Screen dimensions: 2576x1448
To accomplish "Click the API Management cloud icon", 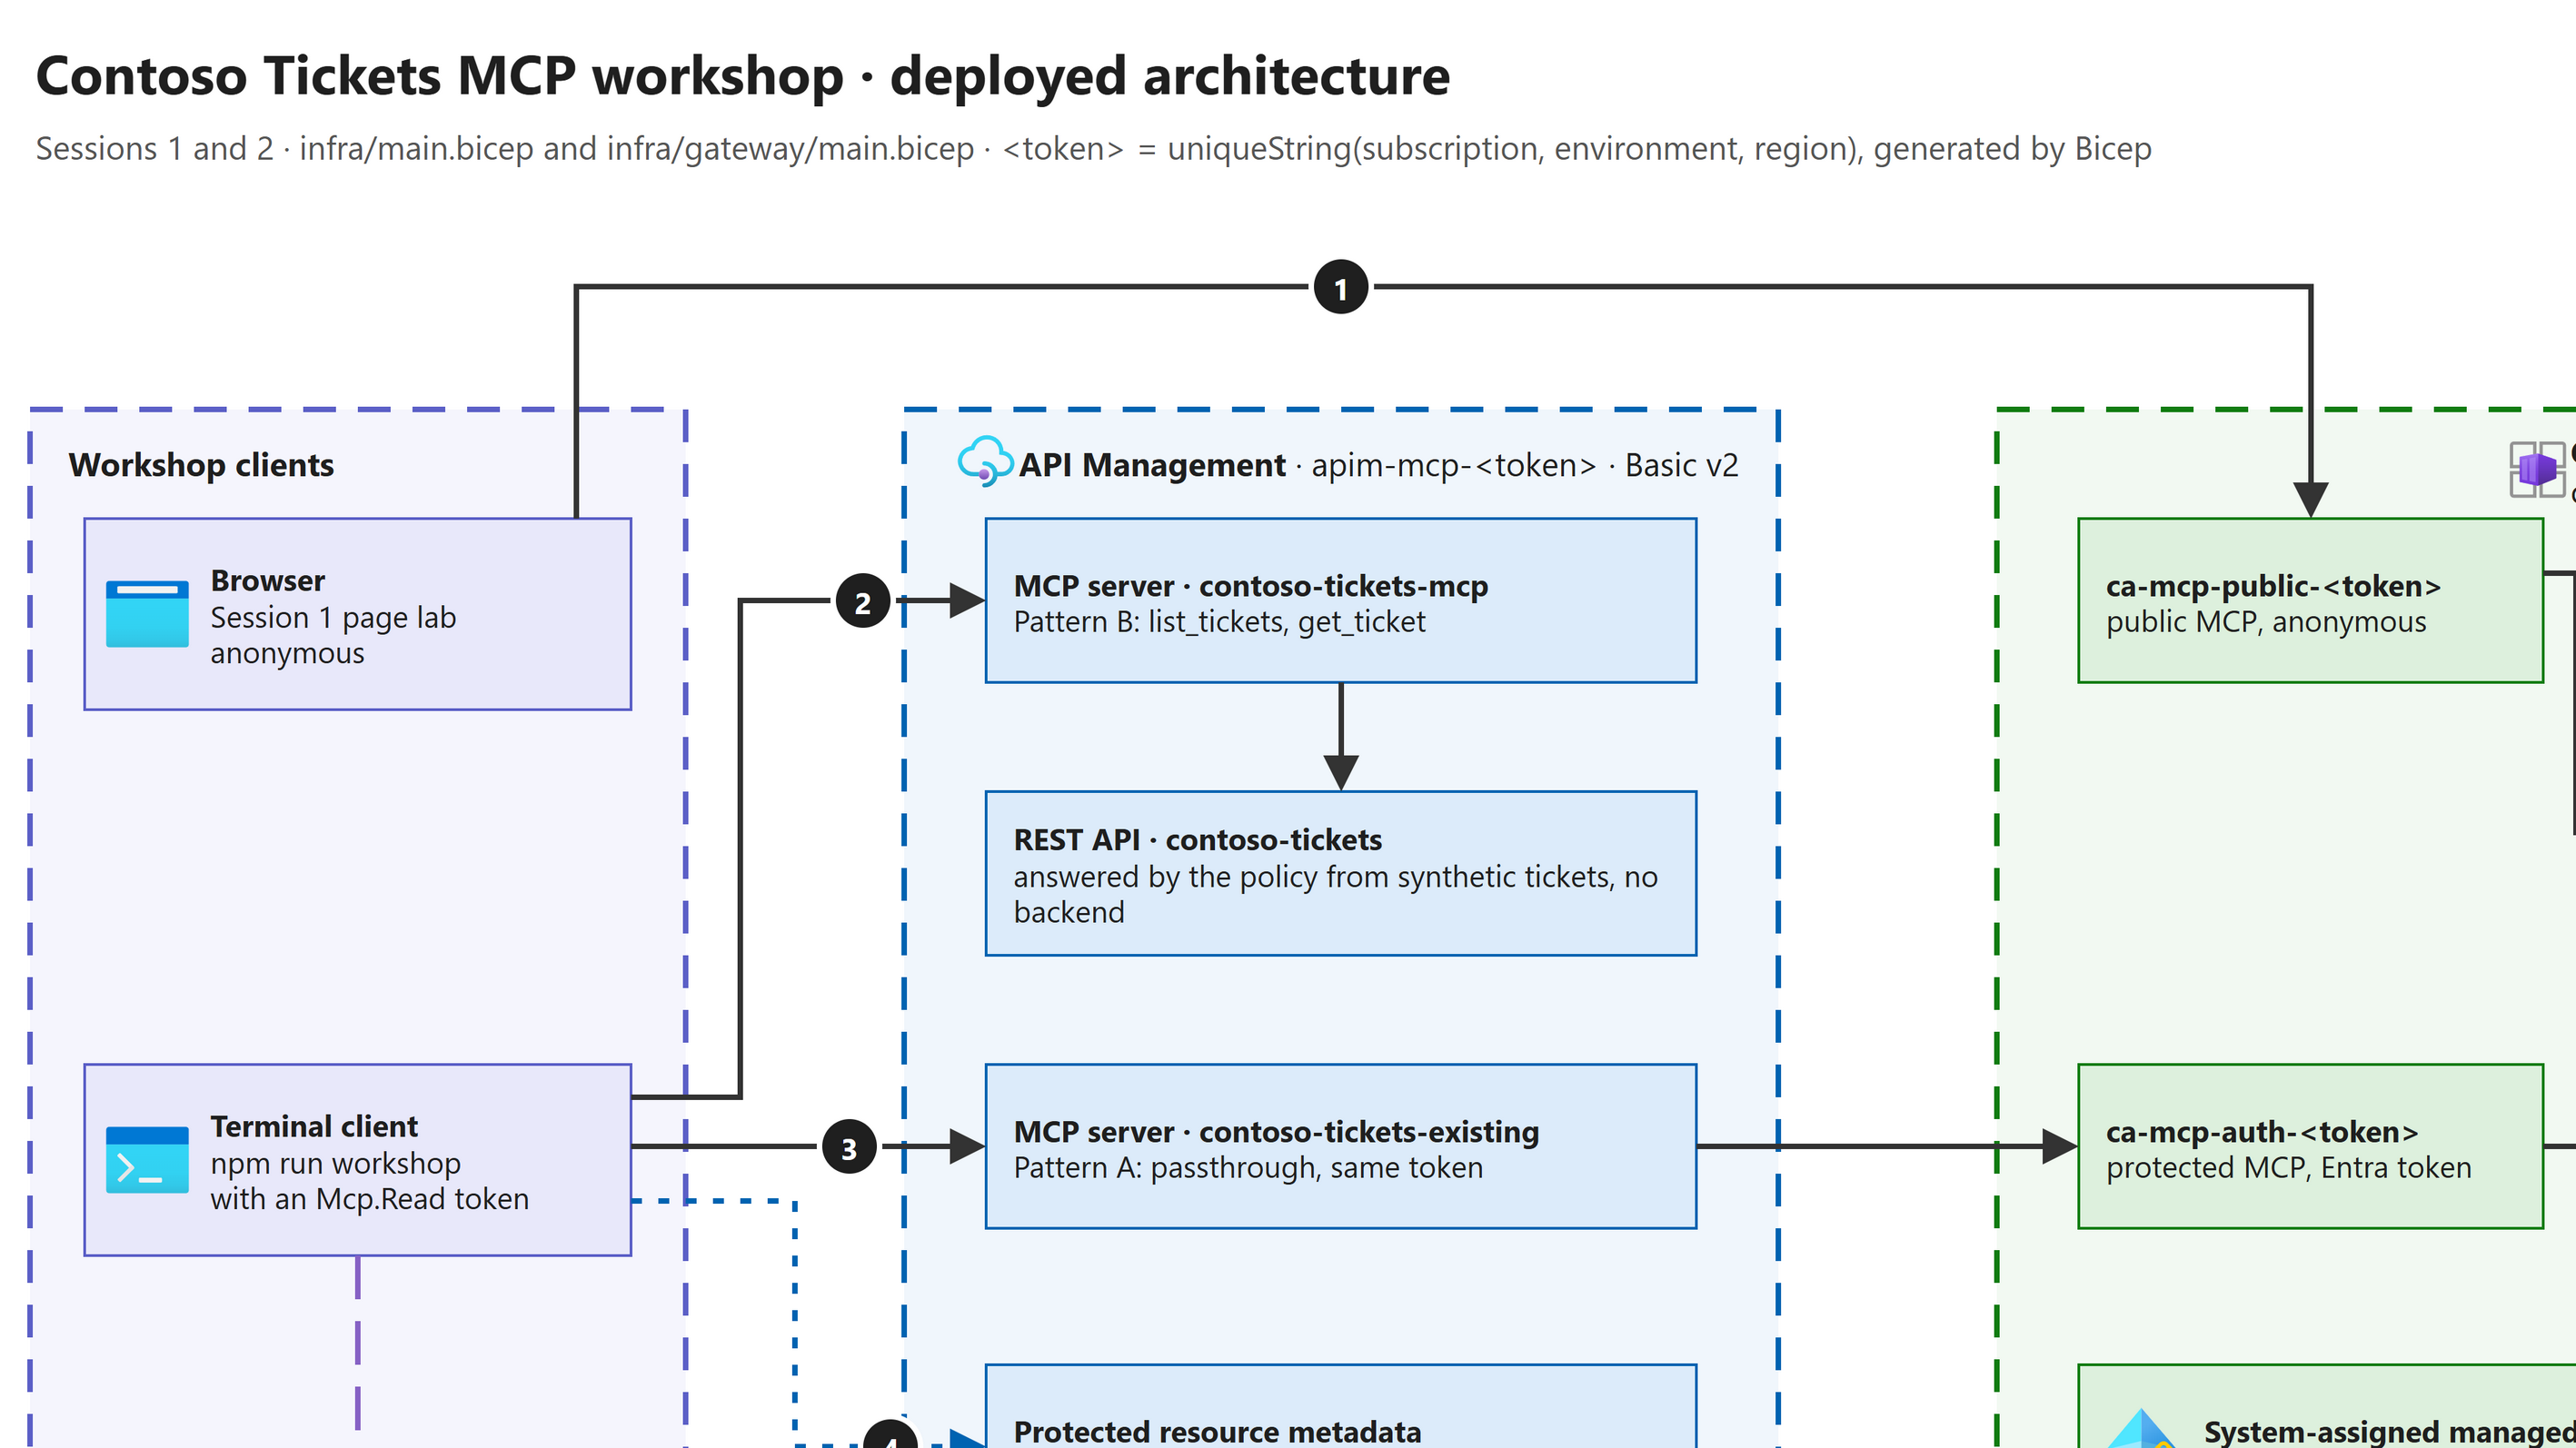I will [x=985, y=462].
